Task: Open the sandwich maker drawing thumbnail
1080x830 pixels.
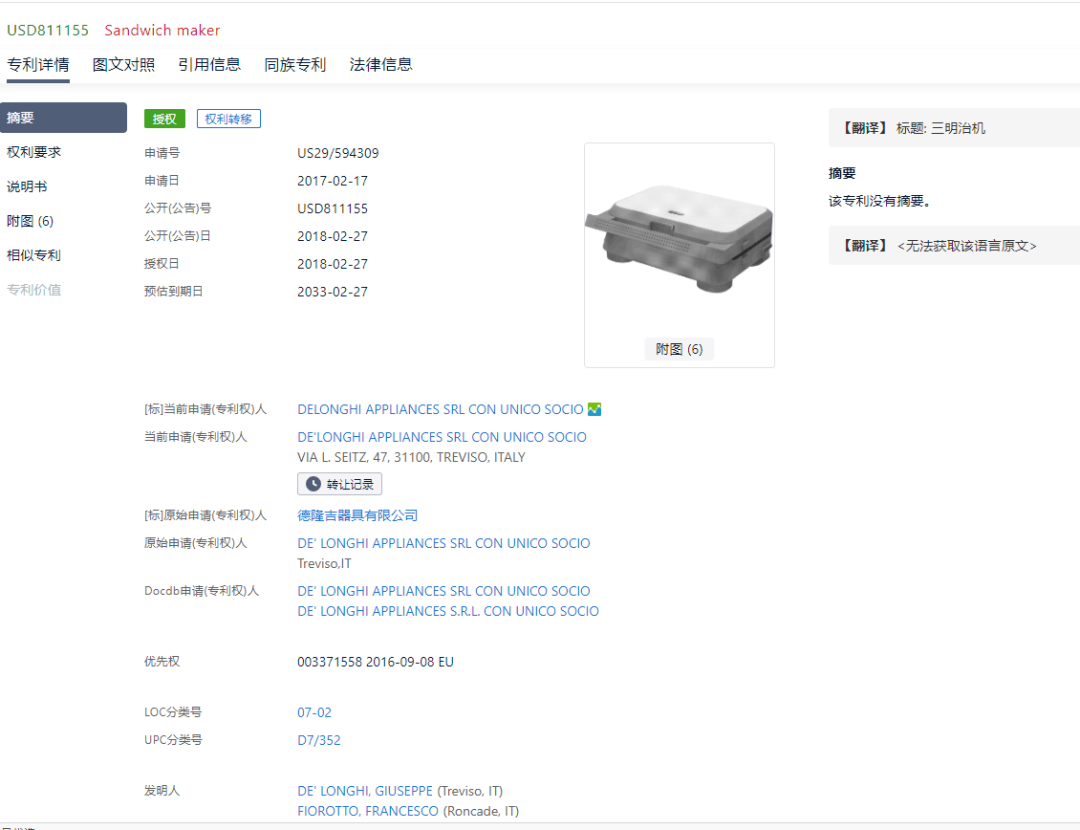Action: coord(679,240)
